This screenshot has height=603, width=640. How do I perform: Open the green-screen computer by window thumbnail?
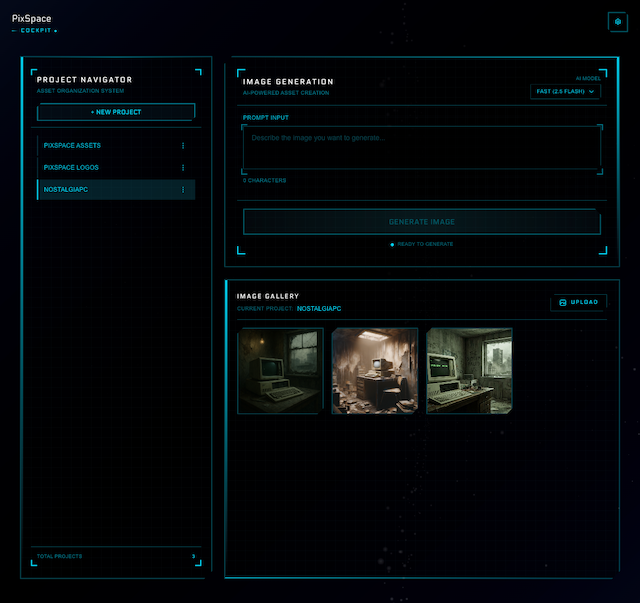tap(469, 371)
